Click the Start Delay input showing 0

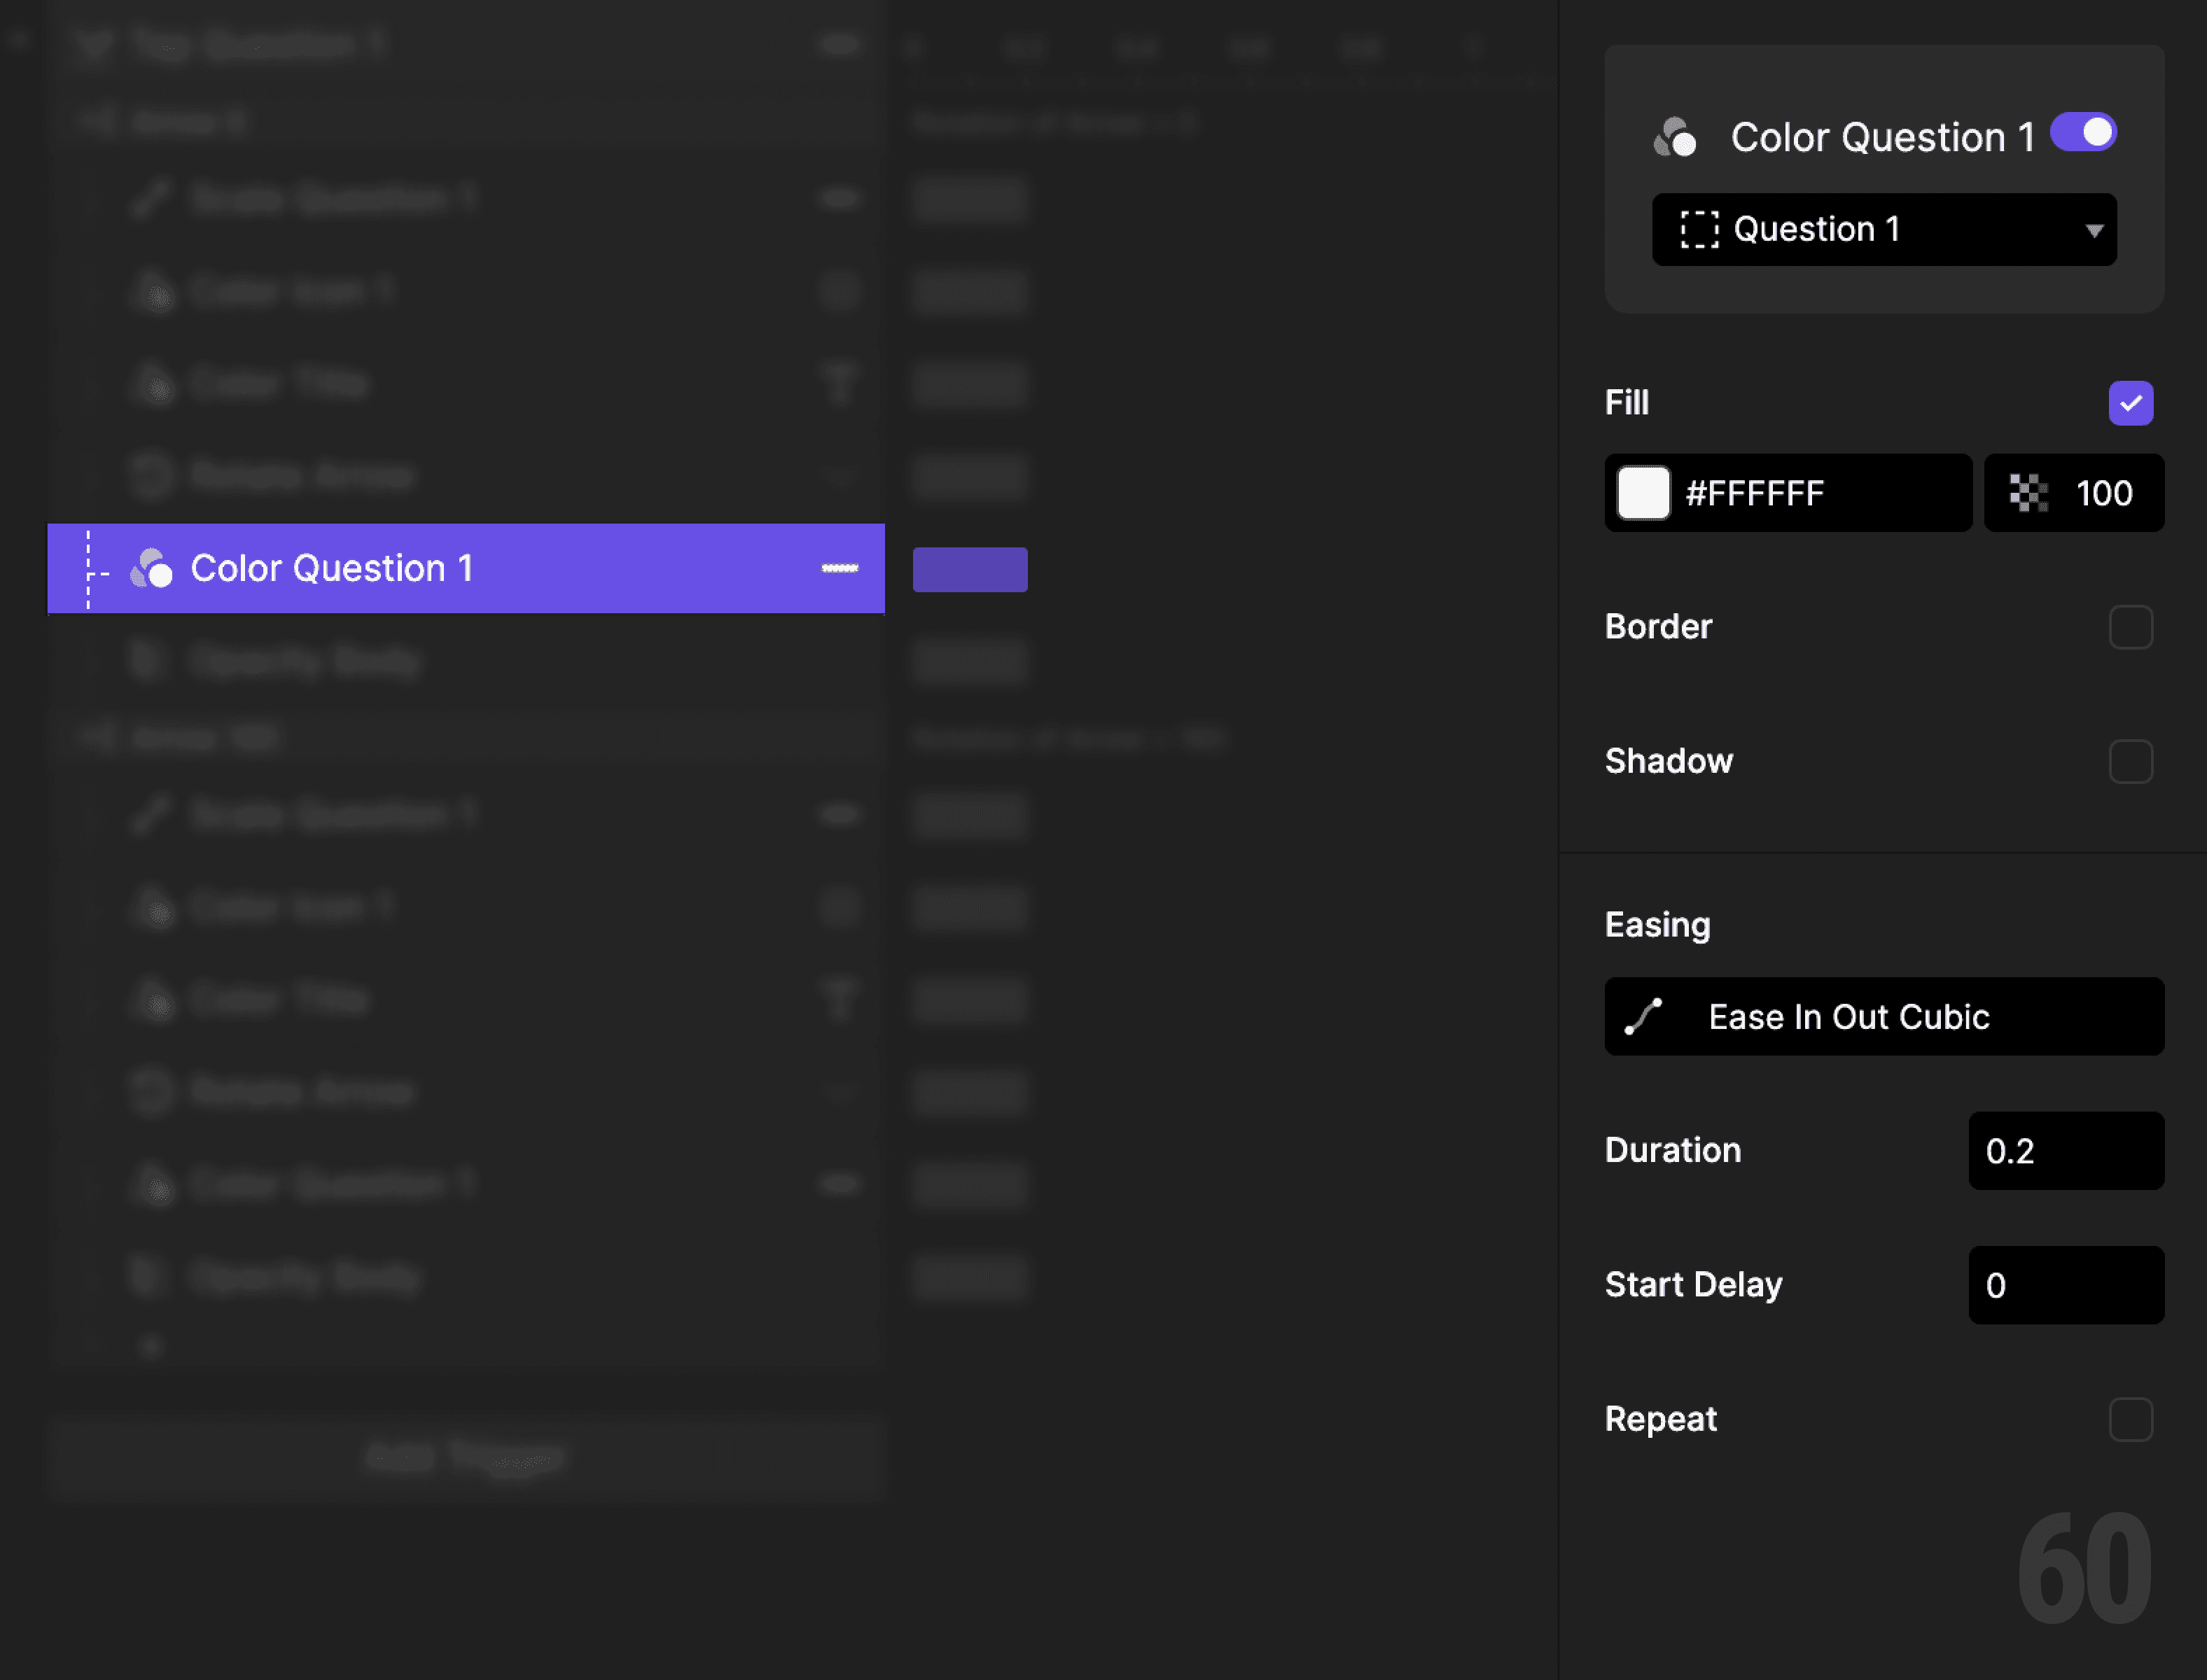click(x=2065, y=1286)
